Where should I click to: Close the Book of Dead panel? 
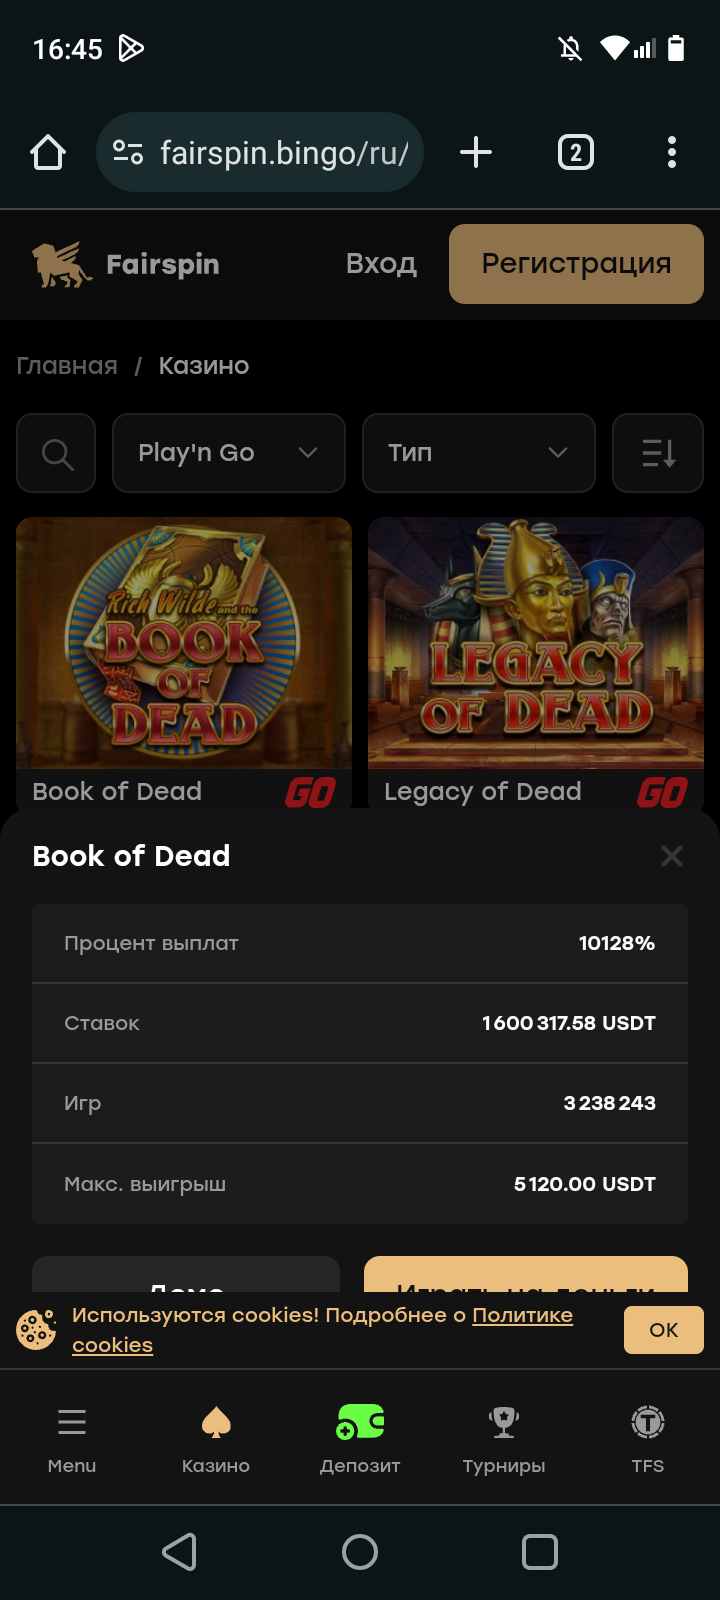pyautogui.click(x=672, y=856)
